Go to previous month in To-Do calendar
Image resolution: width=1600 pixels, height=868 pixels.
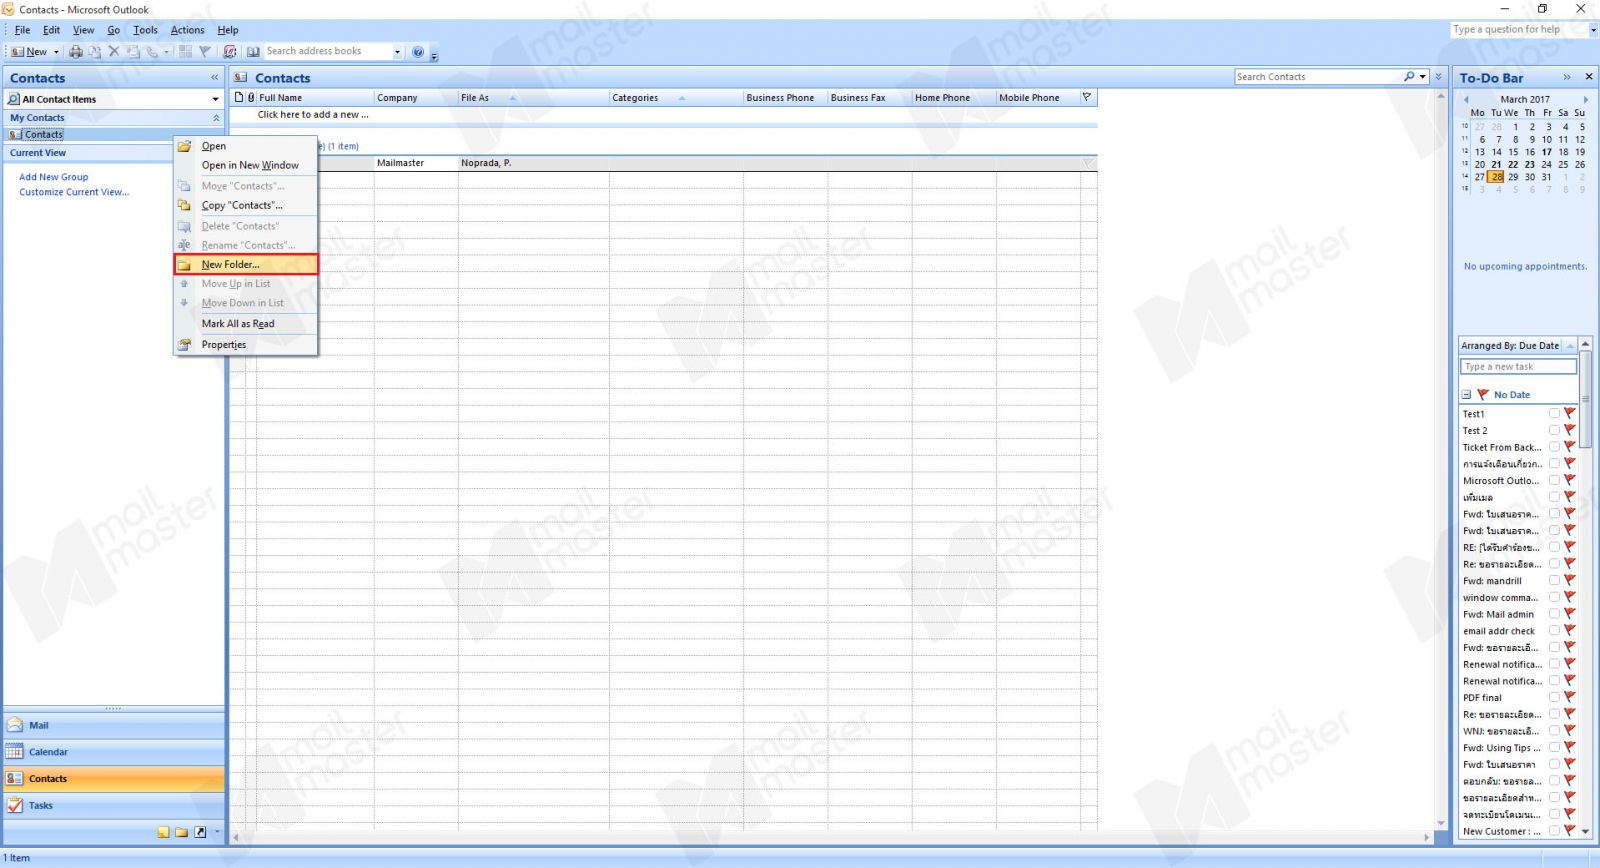click(1466, 100)
